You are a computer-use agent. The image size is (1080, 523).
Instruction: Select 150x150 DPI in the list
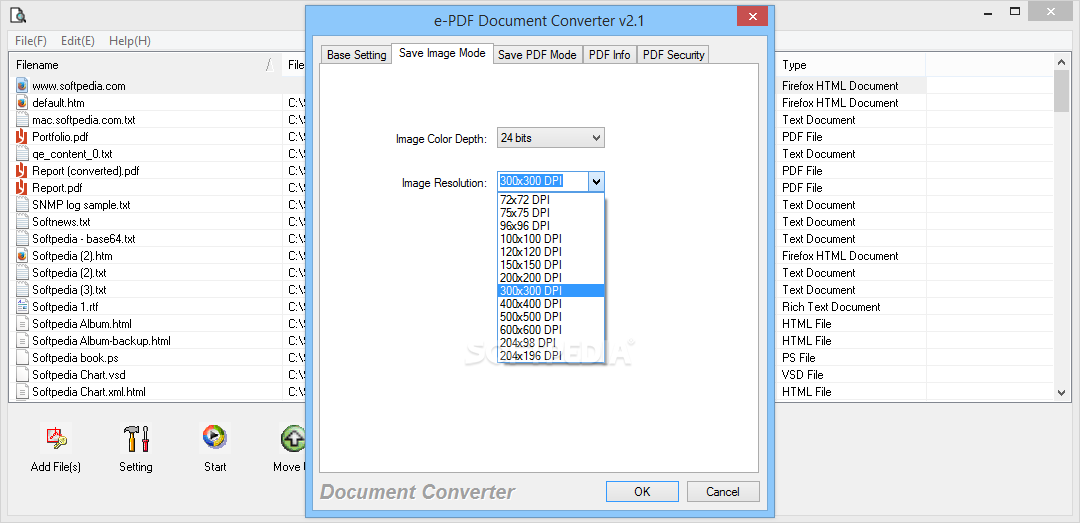[550, 265]
